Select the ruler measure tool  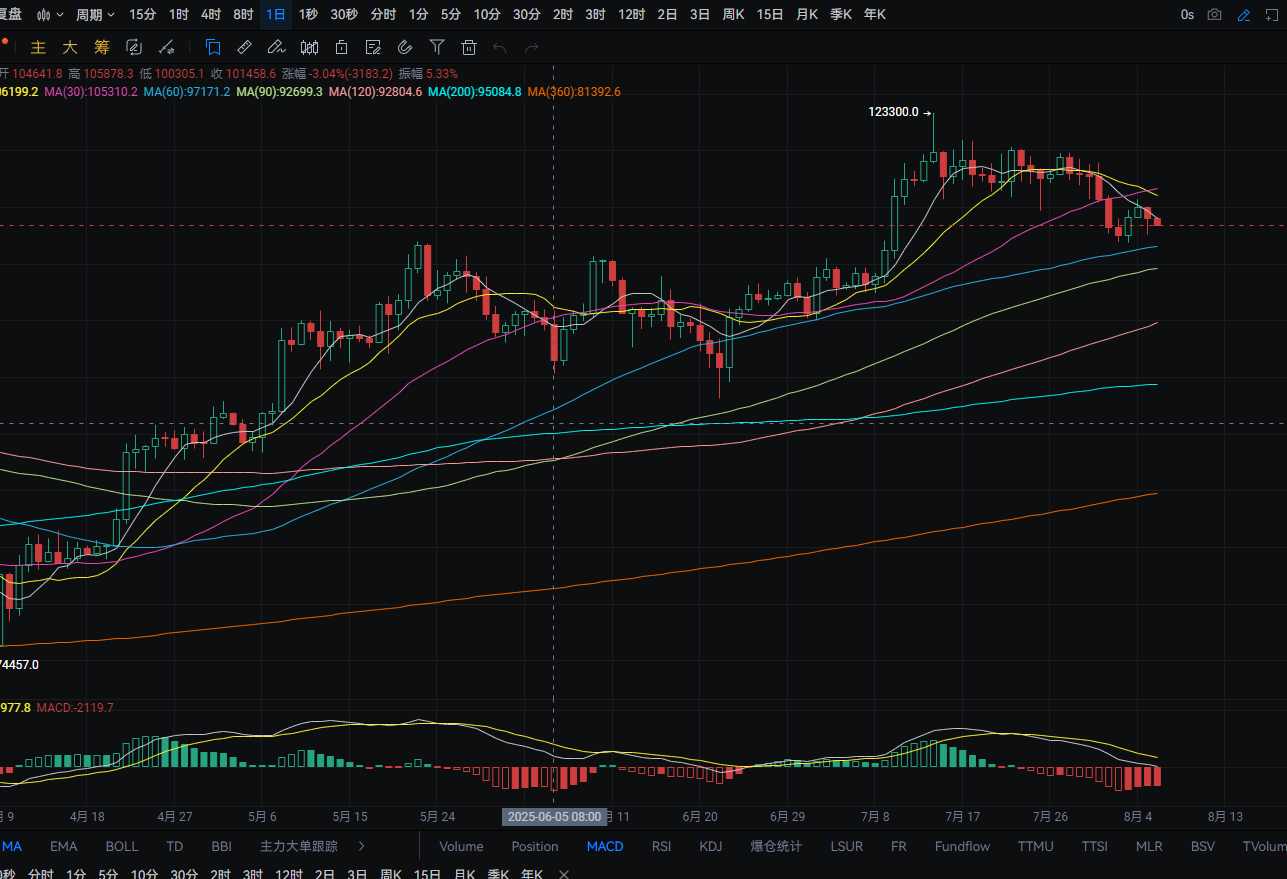point(244,47)
